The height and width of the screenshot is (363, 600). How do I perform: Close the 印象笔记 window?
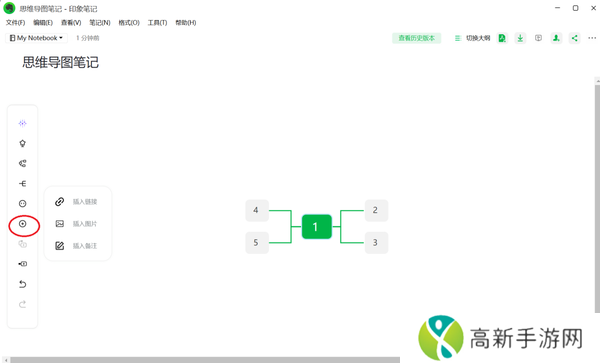point(593,8)
